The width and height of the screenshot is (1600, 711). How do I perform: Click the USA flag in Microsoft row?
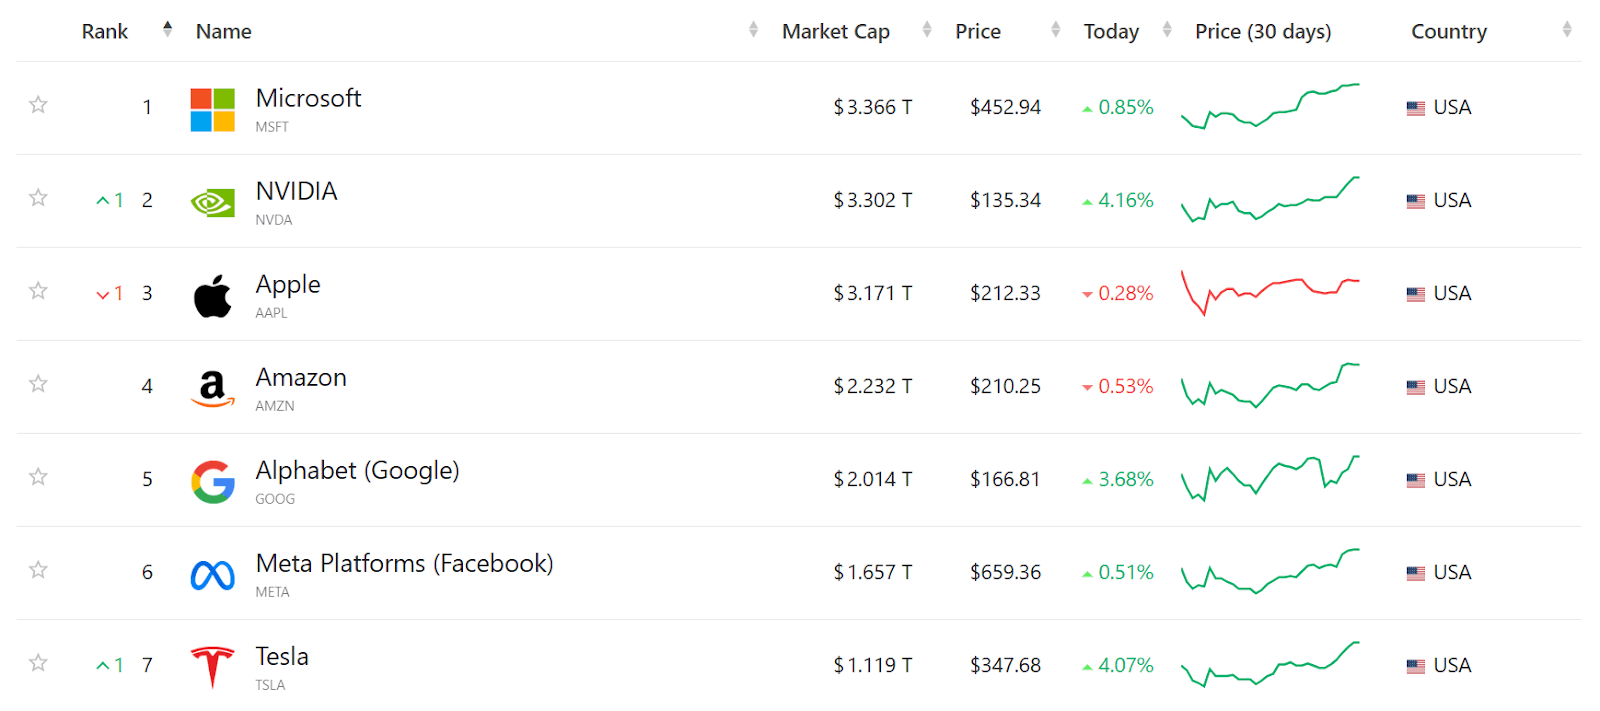[x=1415, y=108]
